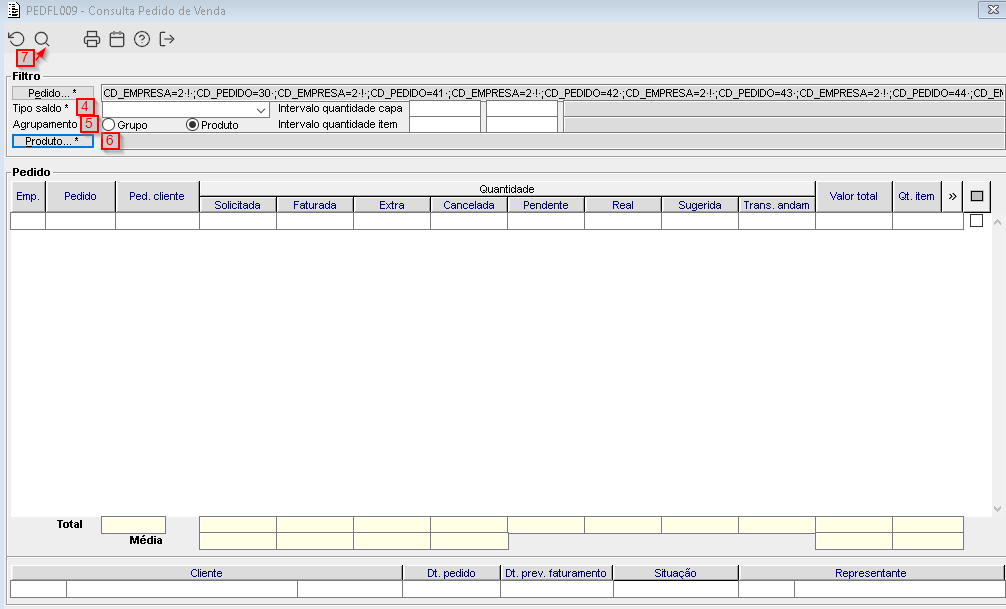
Task: Click the grid scrollbar down arrow
Action: 997,509
